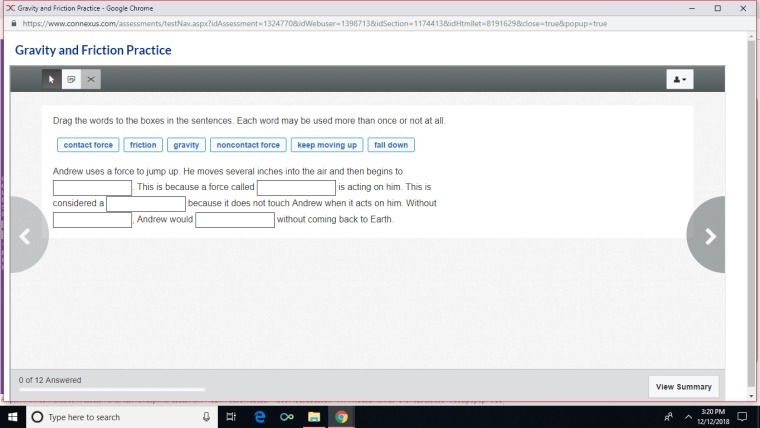Open the People icon in system tray
The height and width of the screenshot is (428, 760).
point(668,417)
